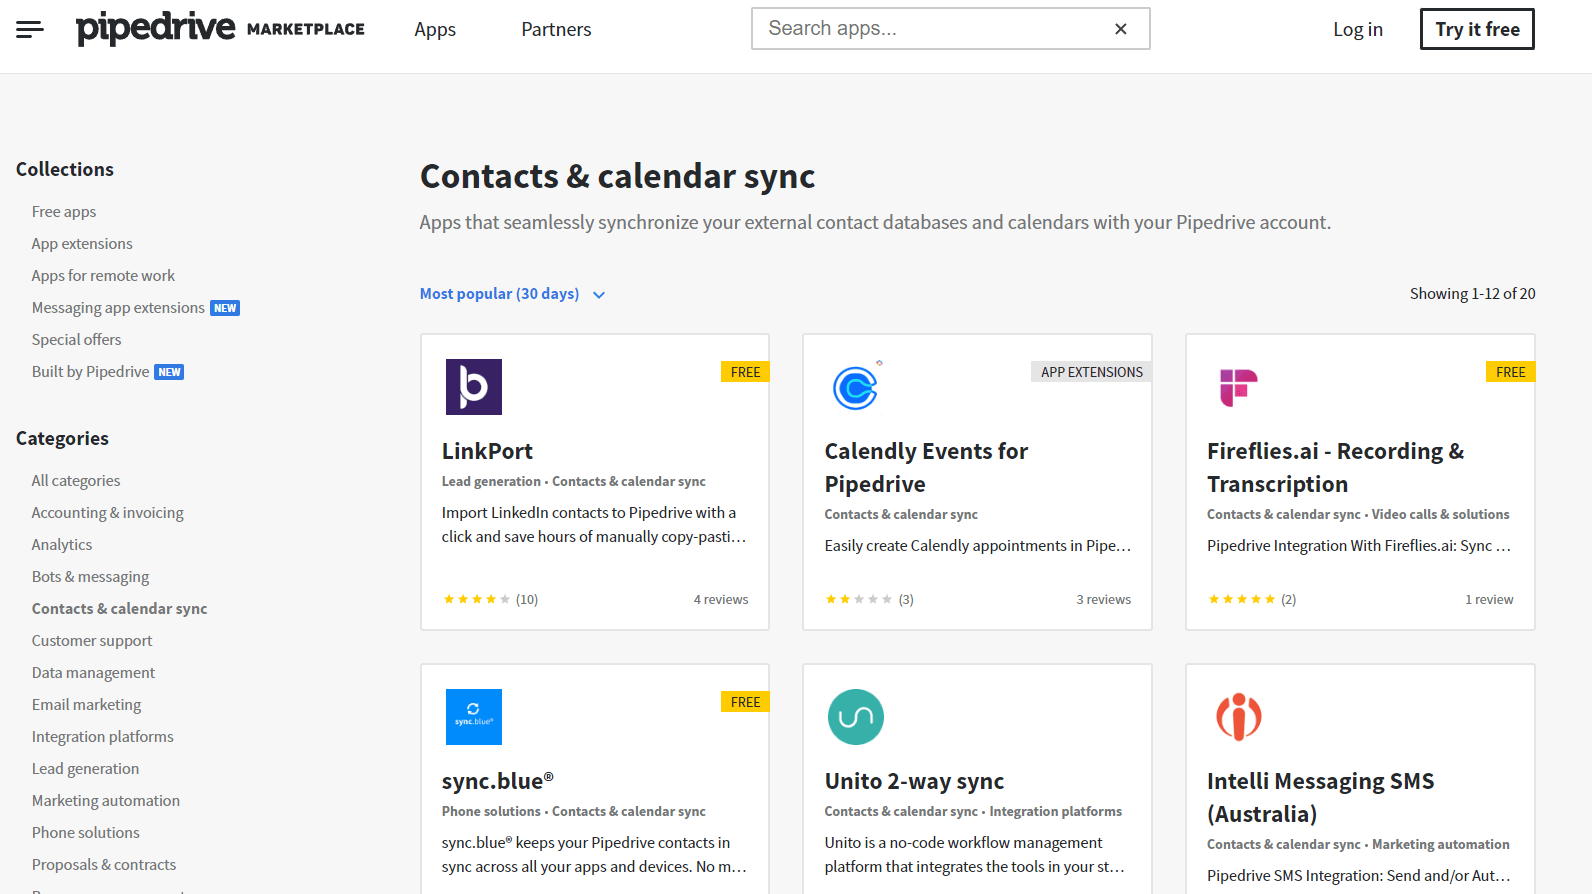
Task: Click the Intelli Messaging SMS logo
Action: coord(1238,717)
